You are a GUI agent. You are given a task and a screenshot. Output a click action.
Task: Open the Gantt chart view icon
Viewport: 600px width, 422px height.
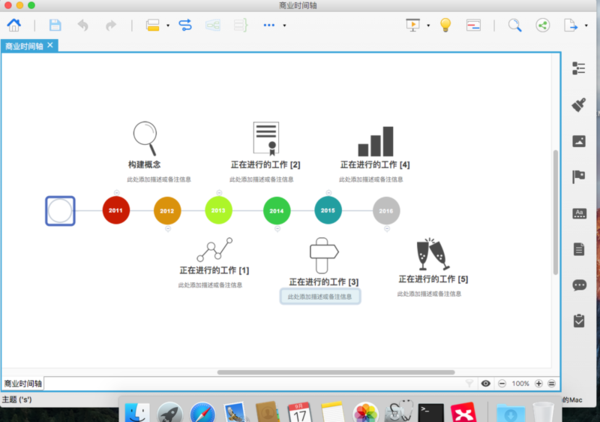tap(473, 25)
